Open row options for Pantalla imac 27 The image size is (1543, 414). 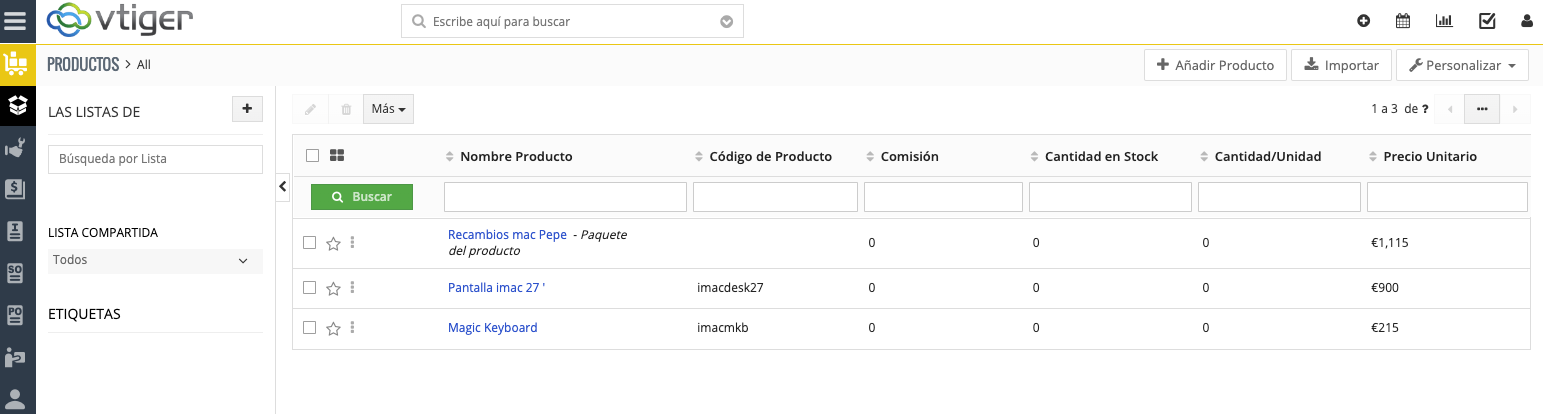click(353, 288)
